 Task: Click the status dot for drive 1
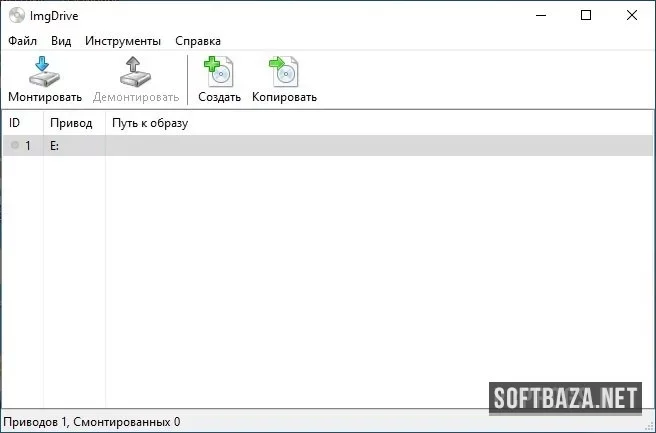click(x=15, y=145)
